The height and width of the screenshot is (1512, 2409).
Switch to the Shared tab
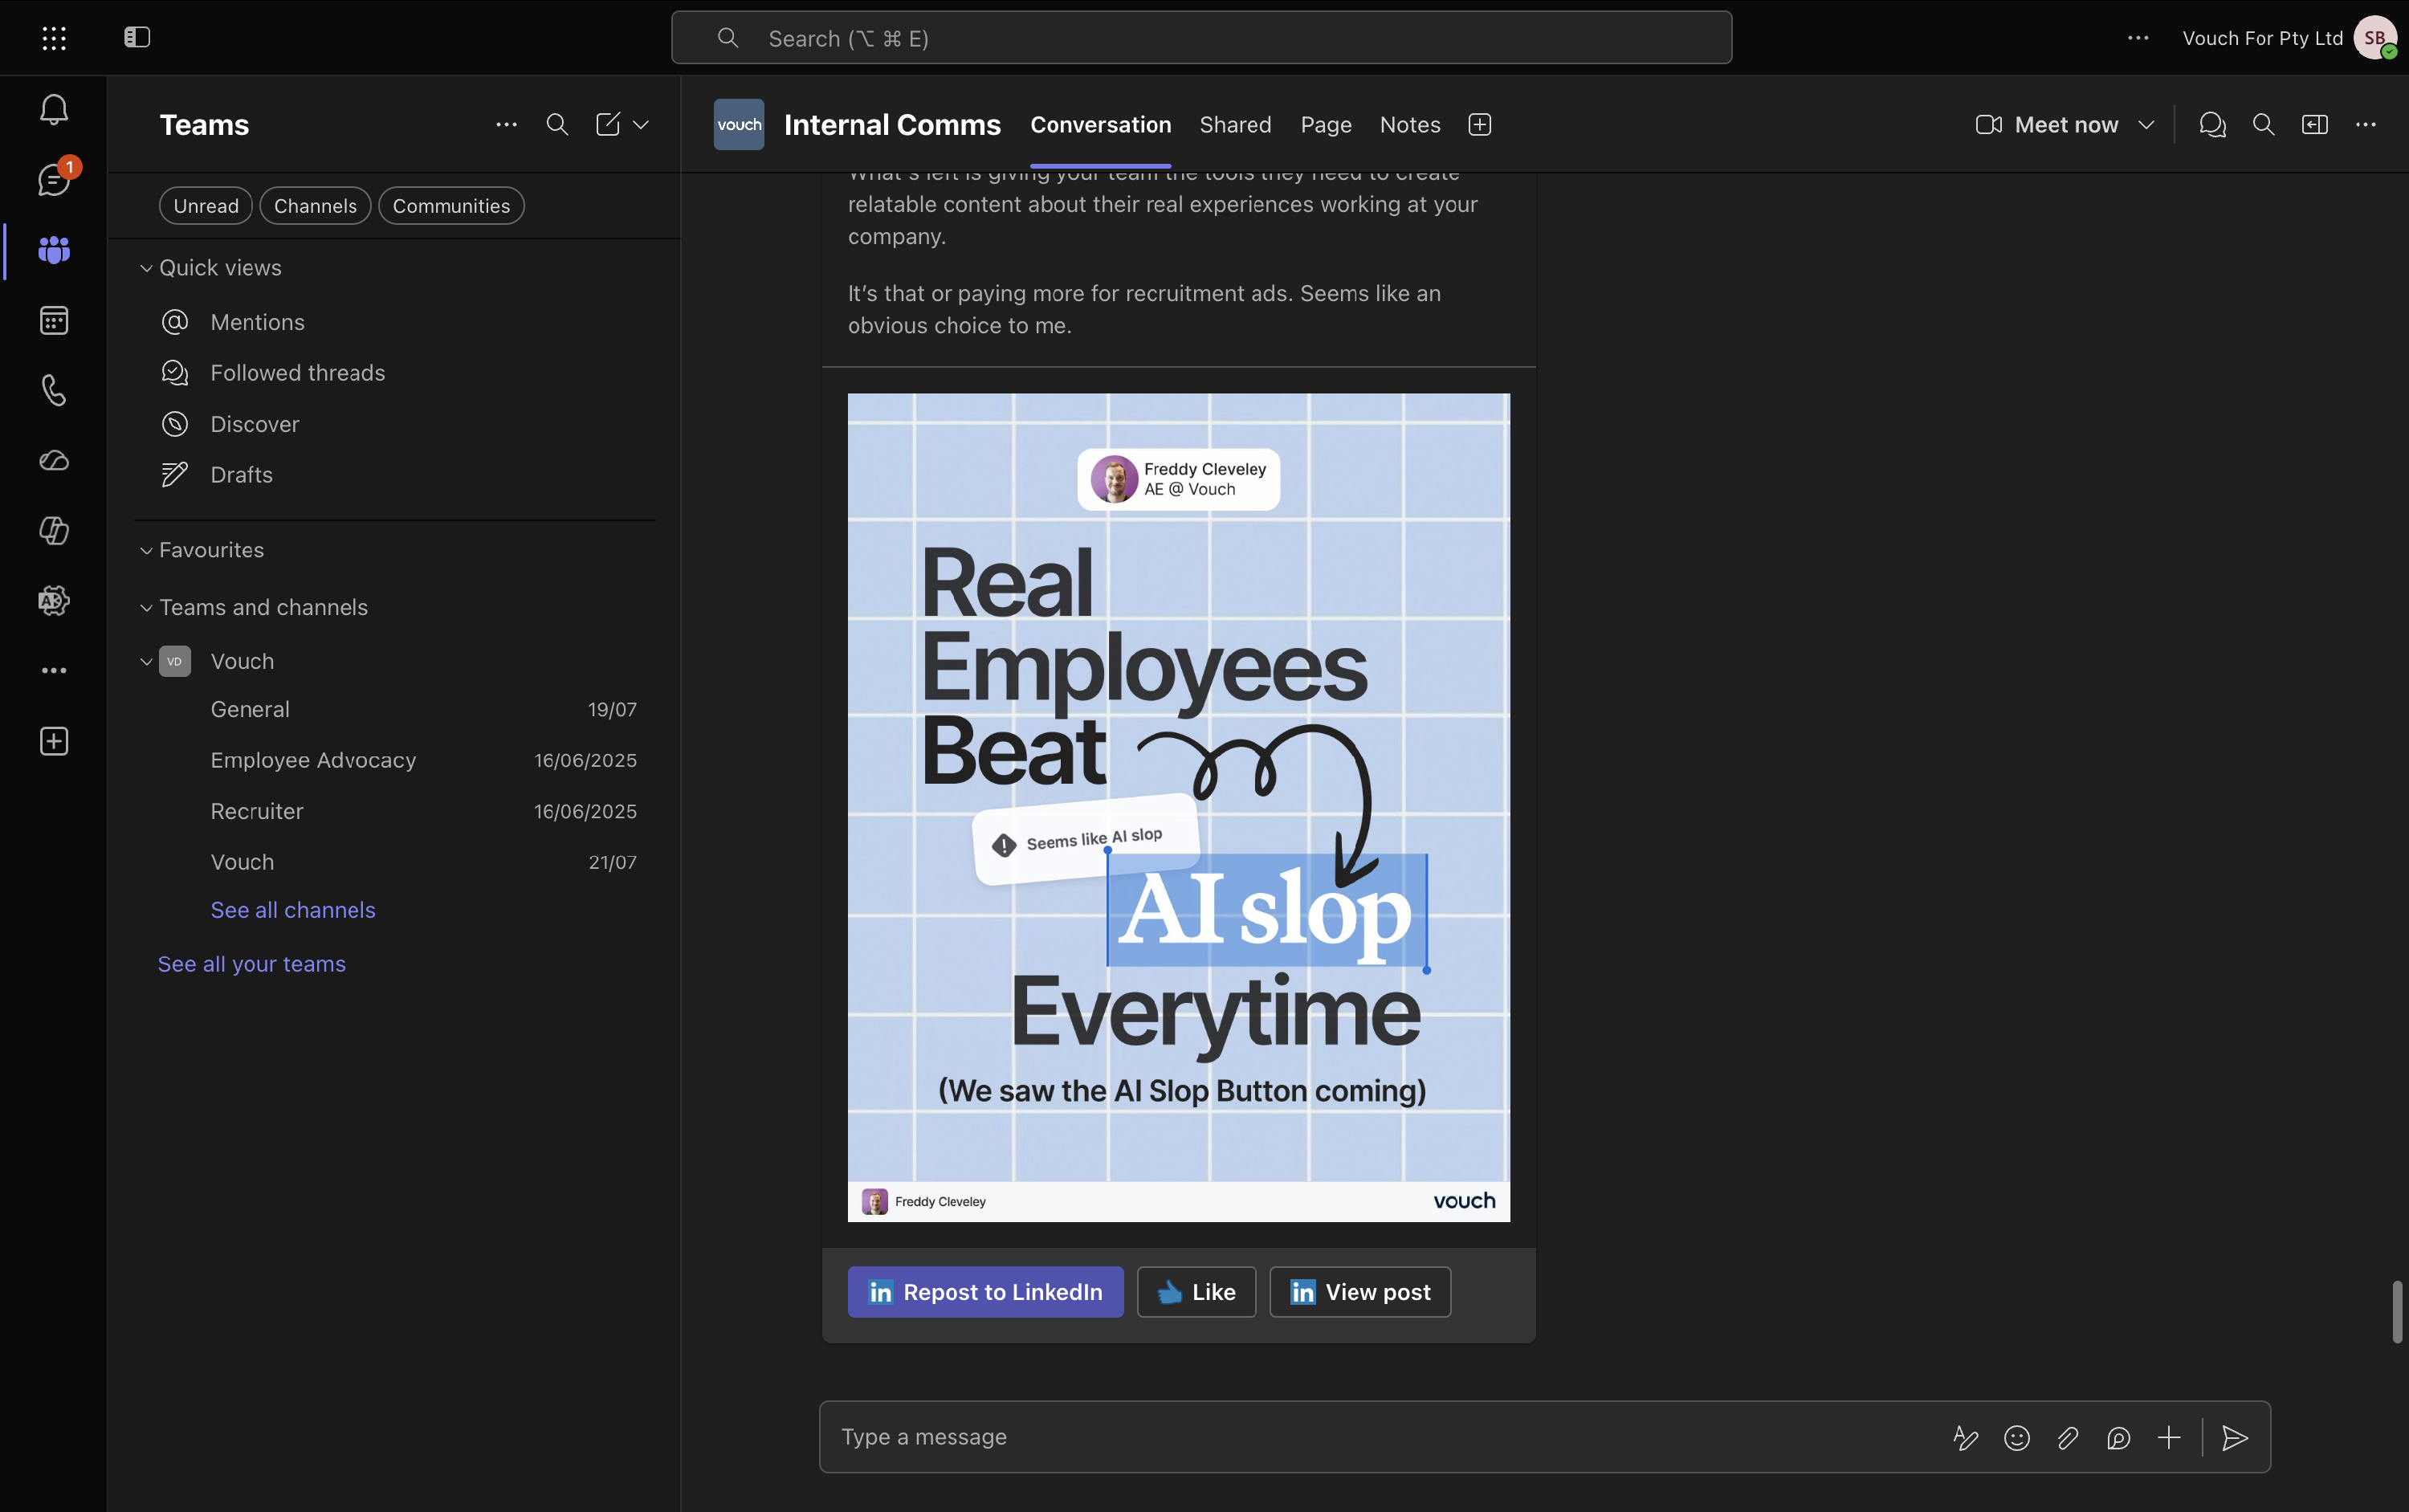point(1235,125)
